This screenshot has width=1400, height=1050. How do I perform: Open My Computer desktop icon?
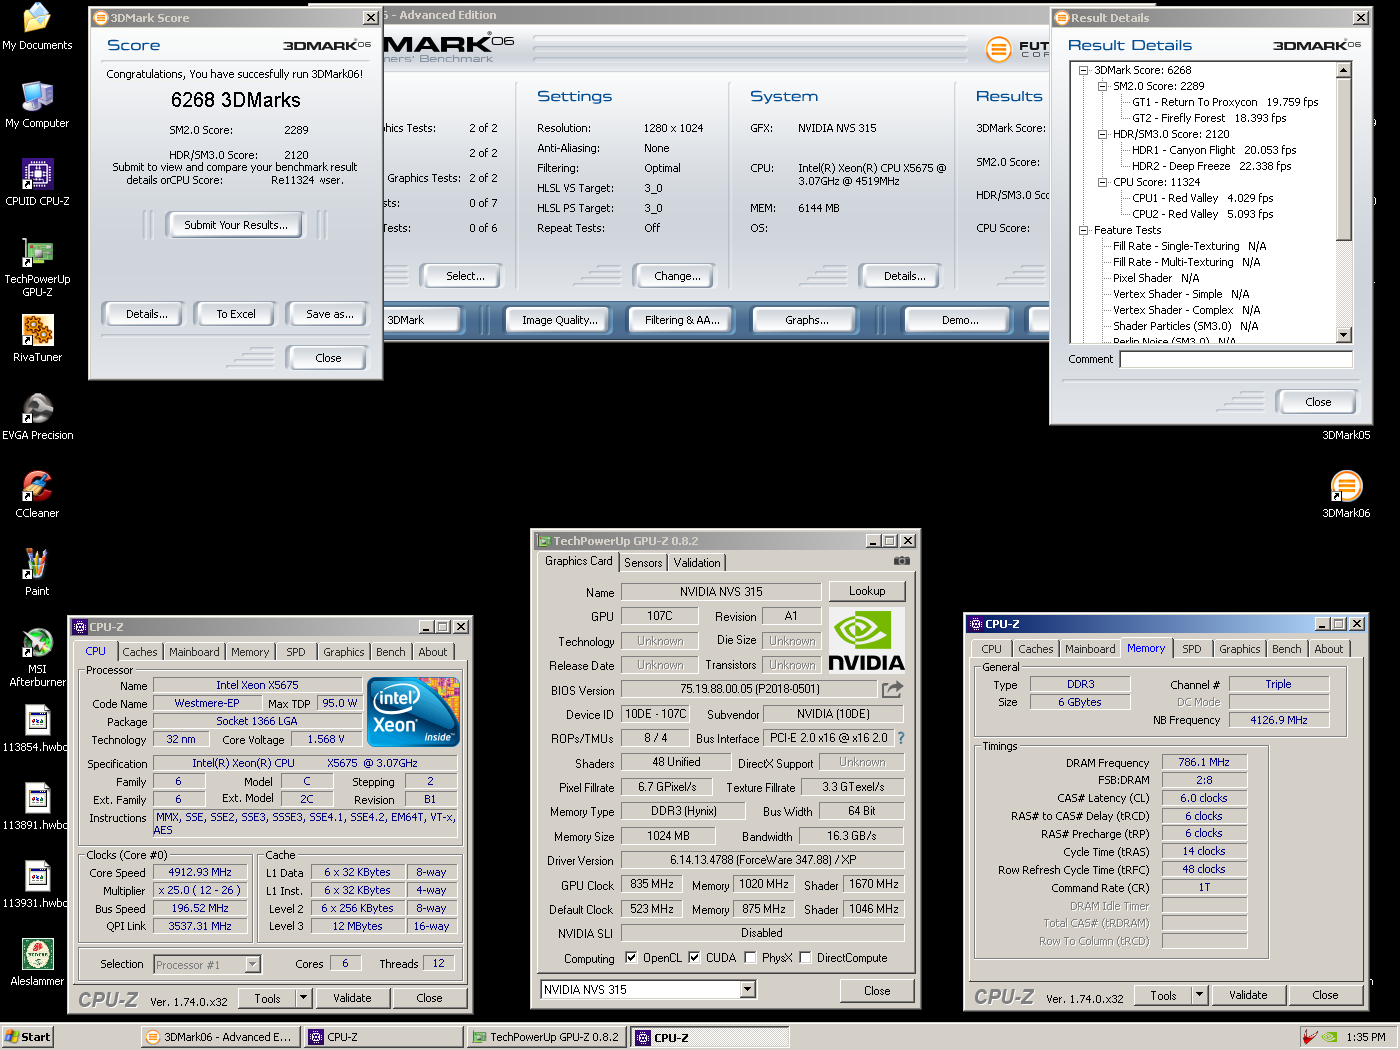(x=37, y=105)
